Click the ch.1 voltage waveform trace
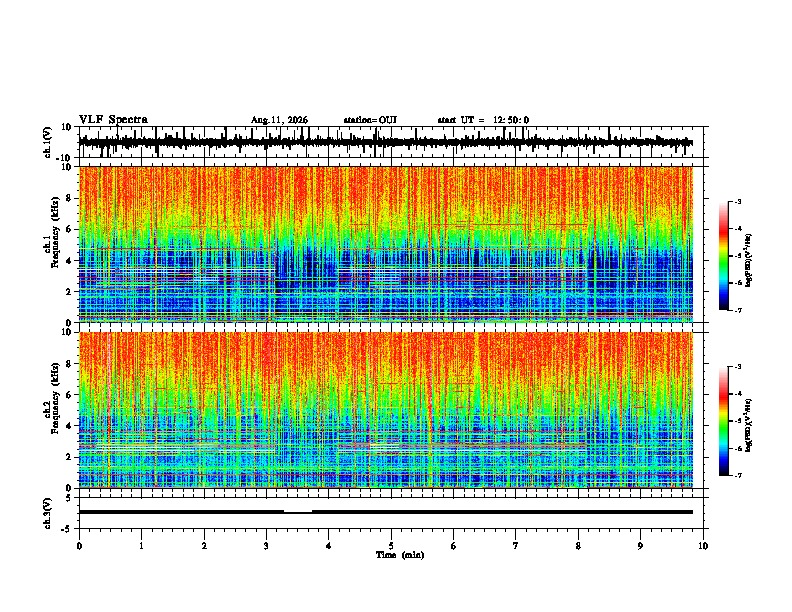This screenshot has width=792, height=612. click(385, 142)
